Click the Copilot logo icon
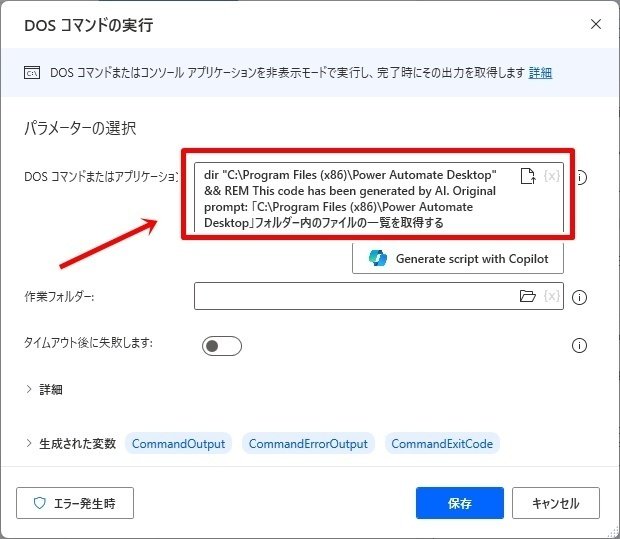The width and height of the screenshot is (620, 539). pyautogui.click(x=377, y=258)
